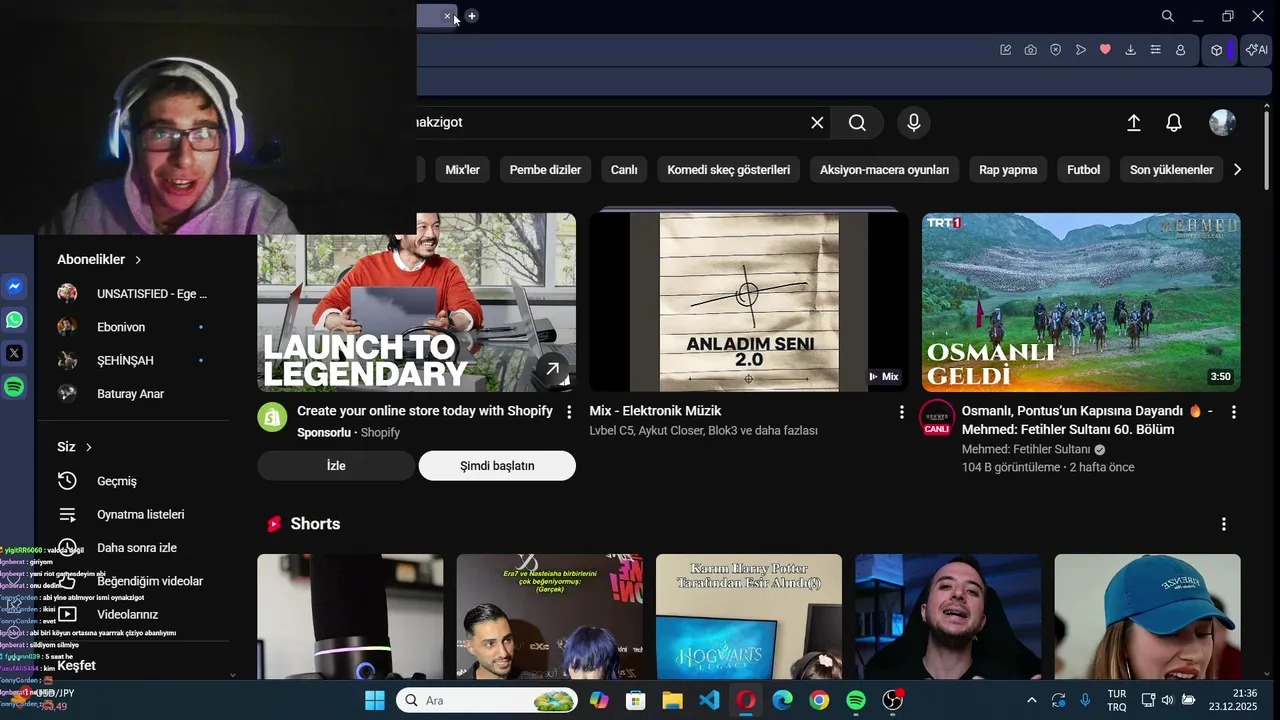
Task: Select the Mix'ler filter chip
Action: 462,170
